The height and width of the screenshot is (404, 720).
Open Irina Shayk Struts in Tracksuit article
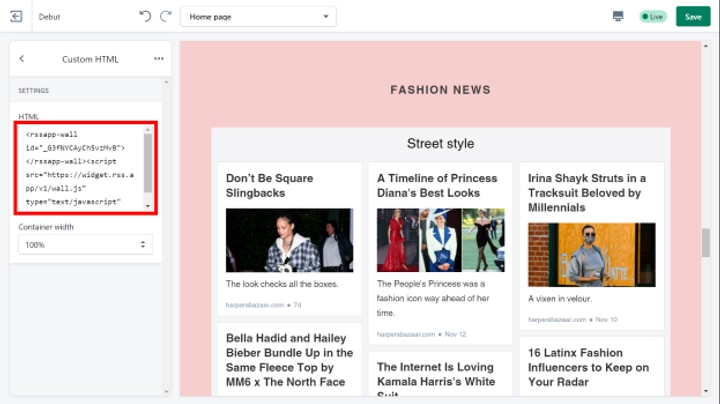[587, 193]
